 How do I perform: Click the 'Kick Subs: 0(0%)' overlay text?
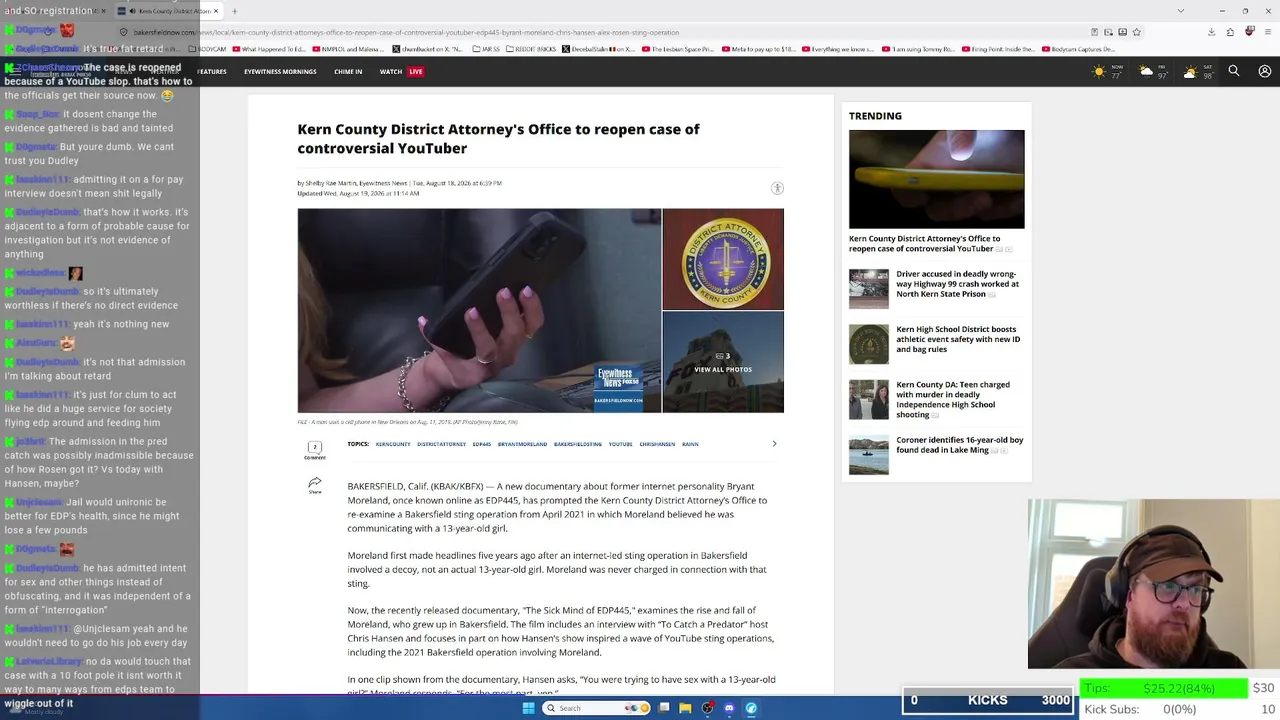pyautogui.click(x=1141, y=709)
